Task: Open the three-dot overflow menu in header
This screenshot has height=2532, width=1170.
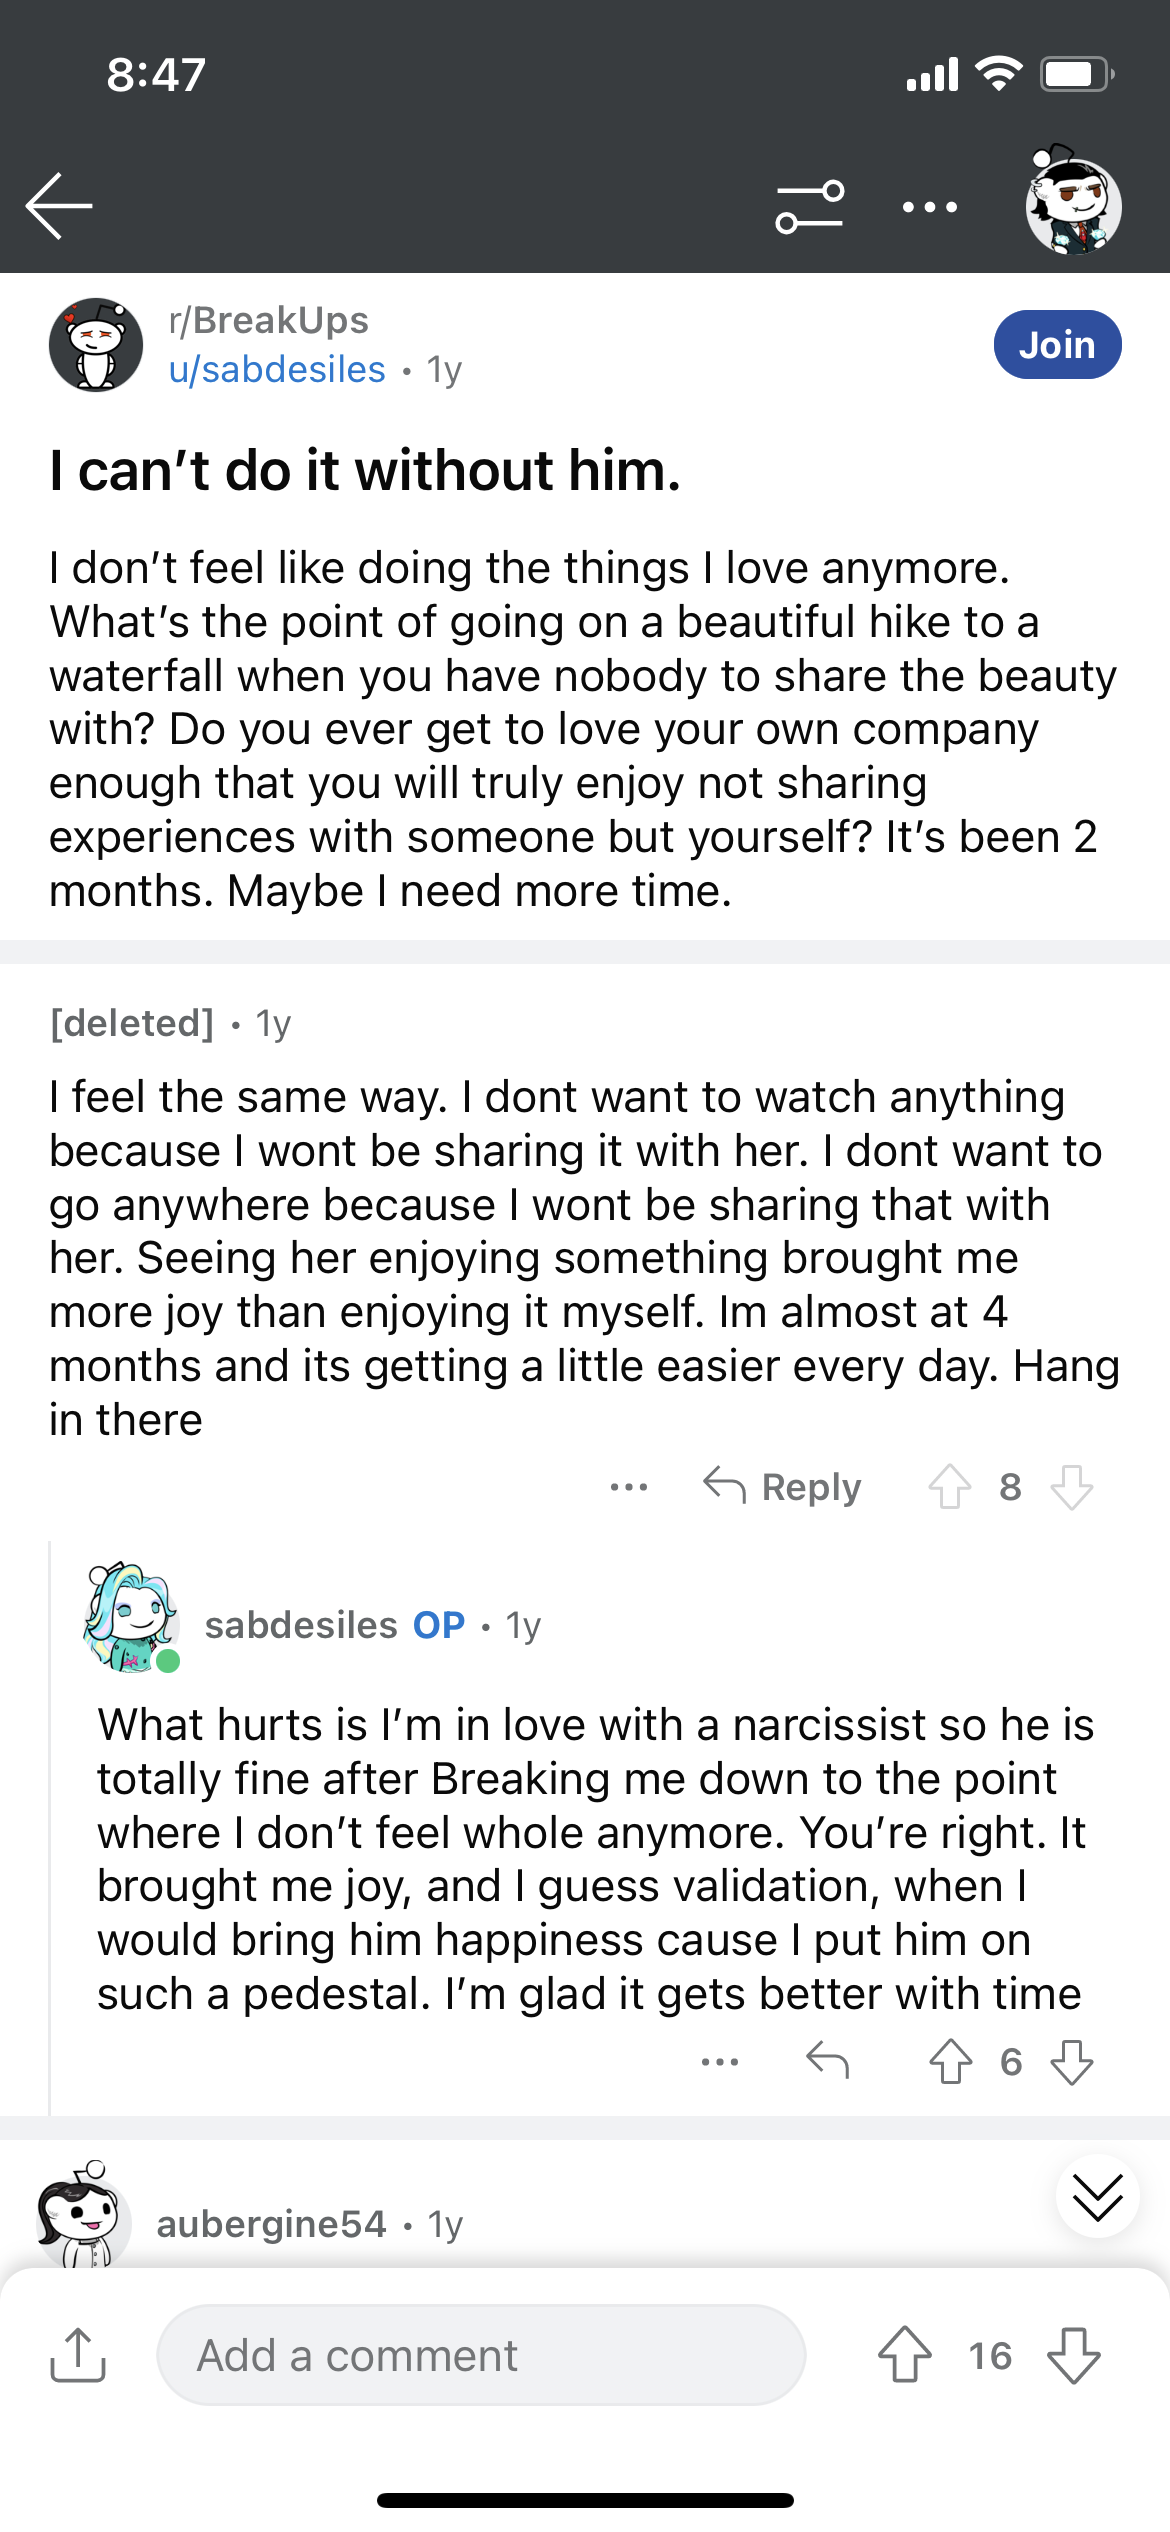Action: [x=929, y=207]
